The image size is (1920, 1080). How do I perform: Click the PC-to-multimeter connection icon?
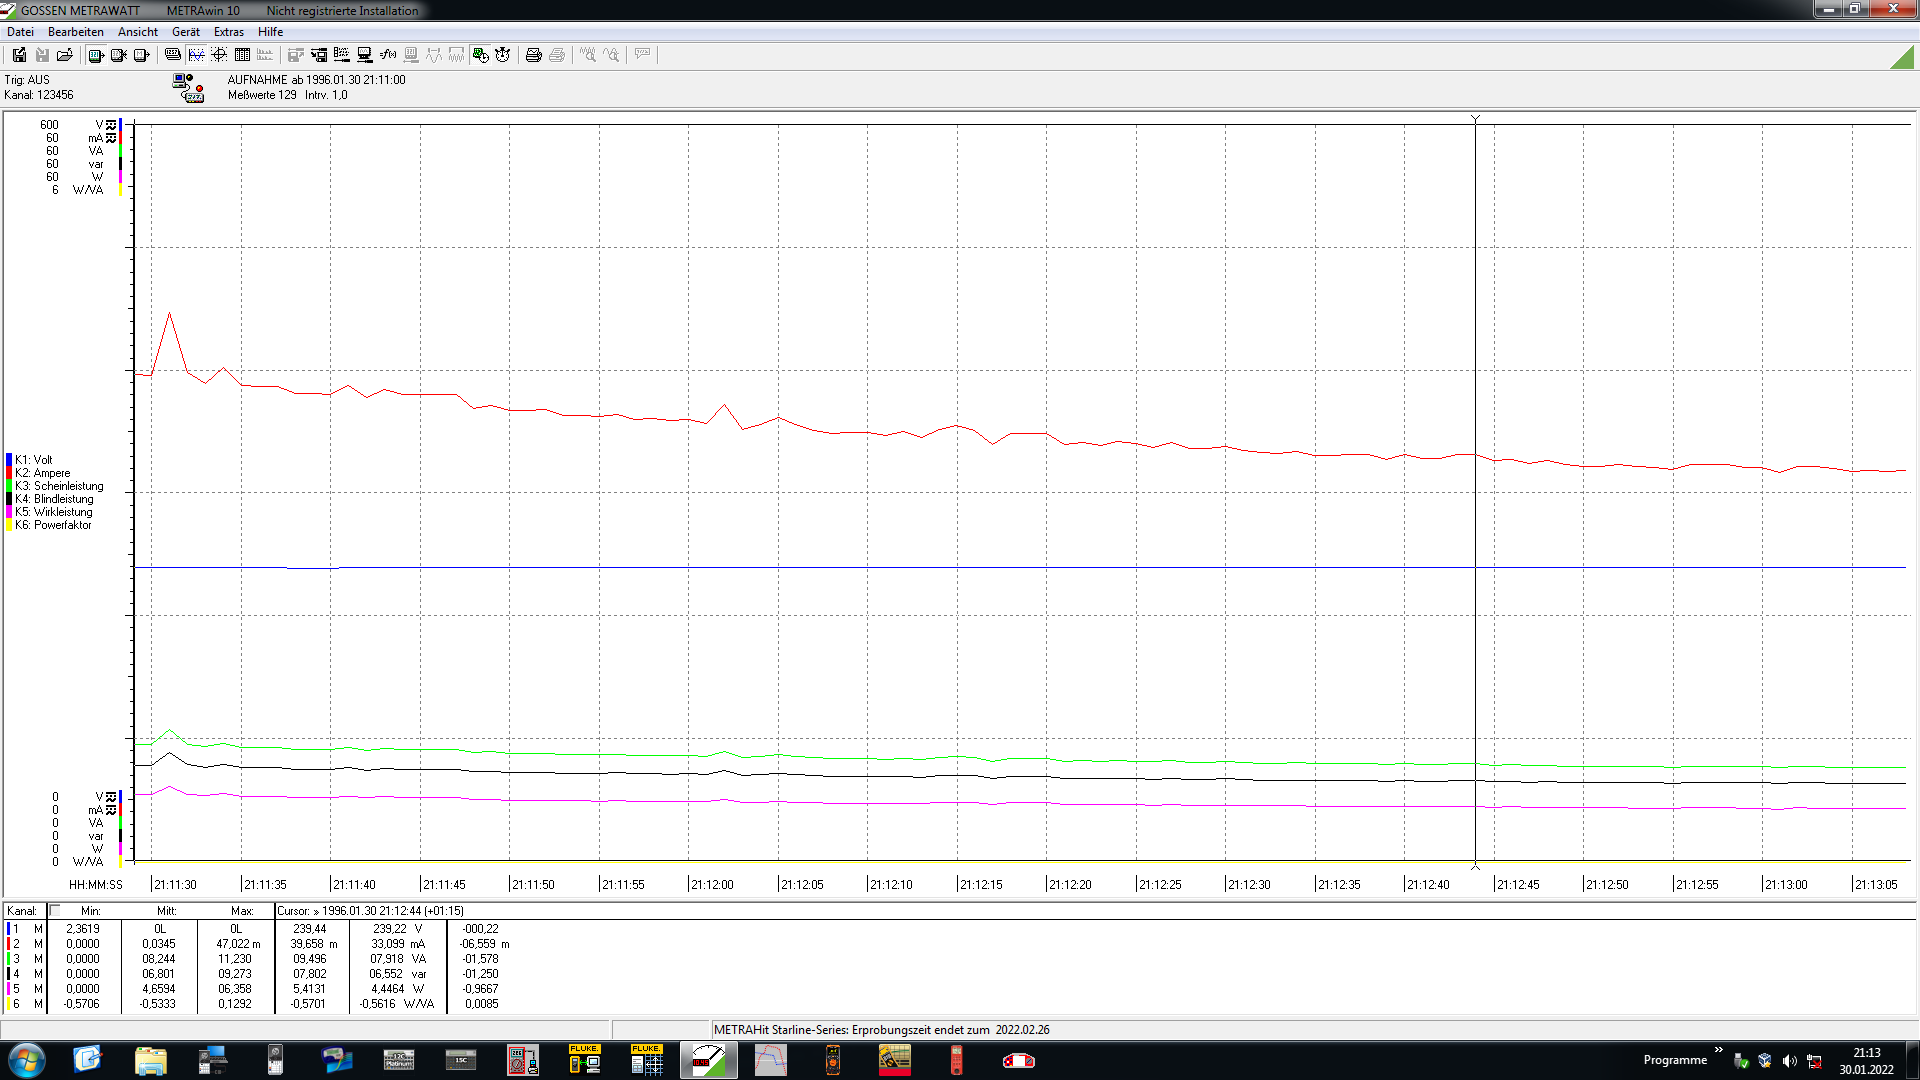(188, 88)
